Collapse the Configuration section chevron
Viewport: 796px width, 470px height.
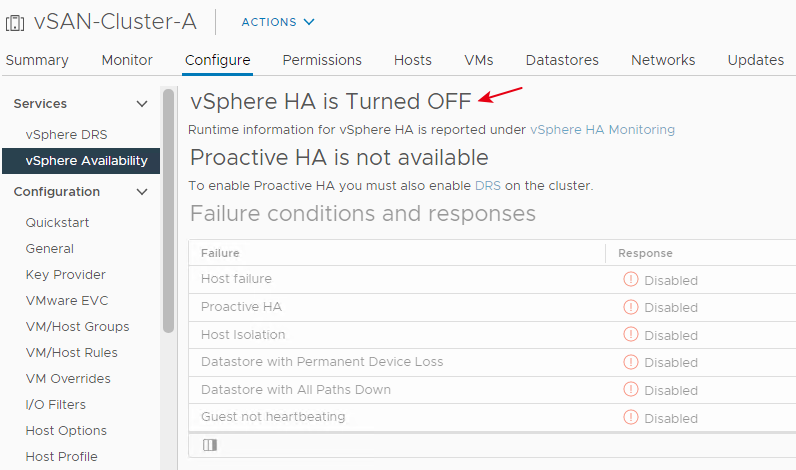pos(142,192)
